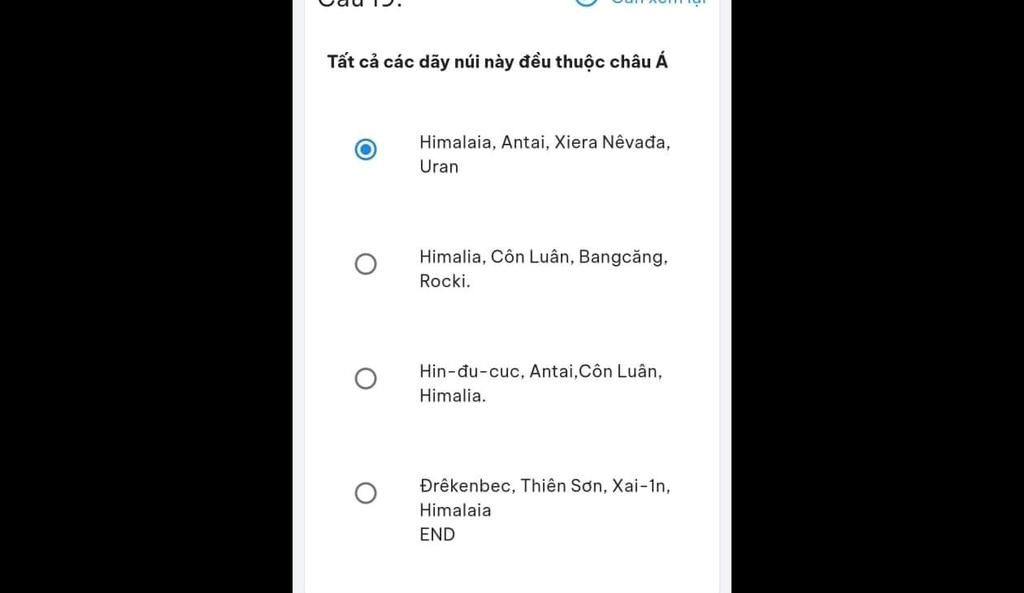Toggle the review circle icon at the top right
The height and width of the screenshot is (593, 1024).
[586, 2]
